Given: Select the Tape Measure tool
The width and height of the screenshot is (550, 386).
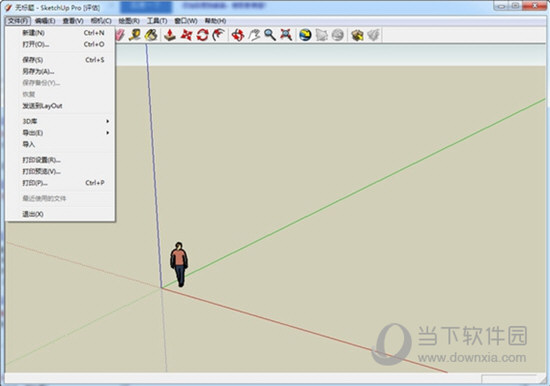Looking at the screenshot, I should pos(134,35).
